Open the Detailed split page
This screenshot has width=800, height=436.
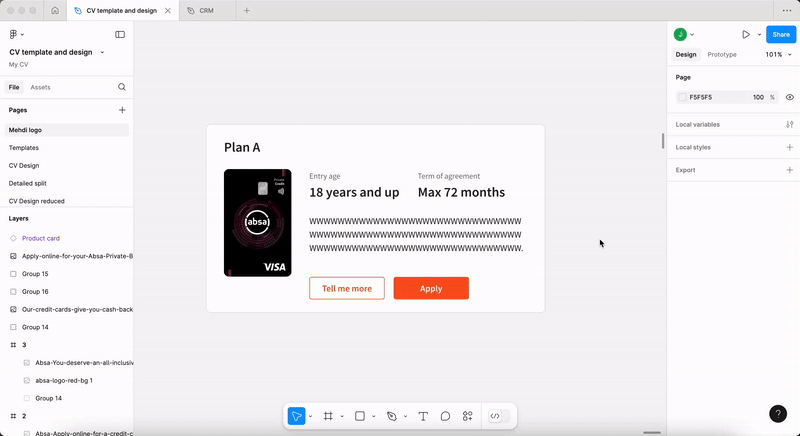click(28, 184)
